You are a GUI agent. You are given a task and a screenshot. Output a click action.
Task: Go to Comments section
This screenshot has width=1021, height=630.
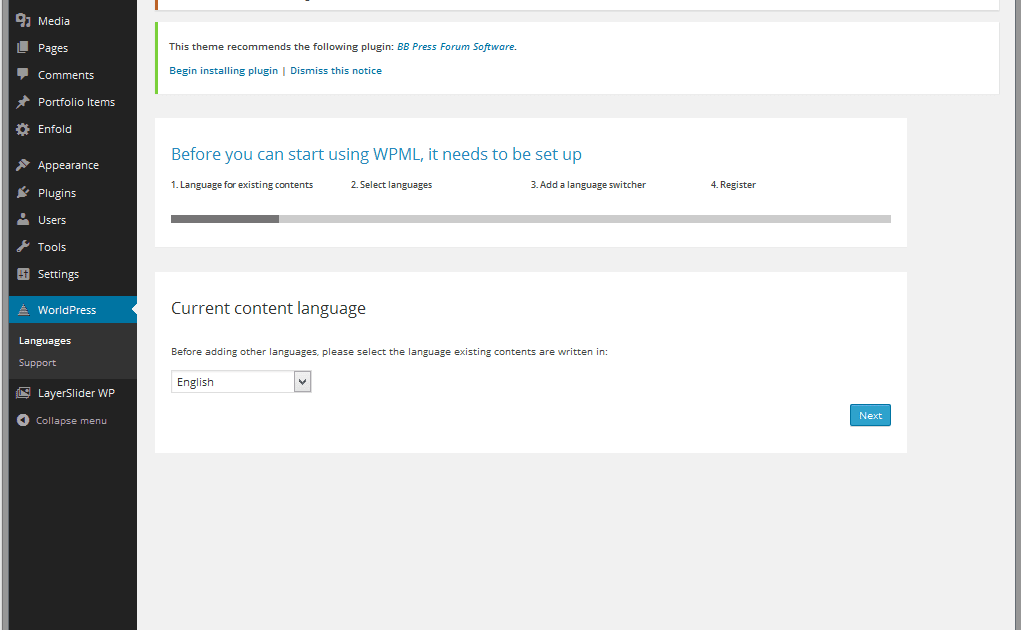(x=66, y=75)
